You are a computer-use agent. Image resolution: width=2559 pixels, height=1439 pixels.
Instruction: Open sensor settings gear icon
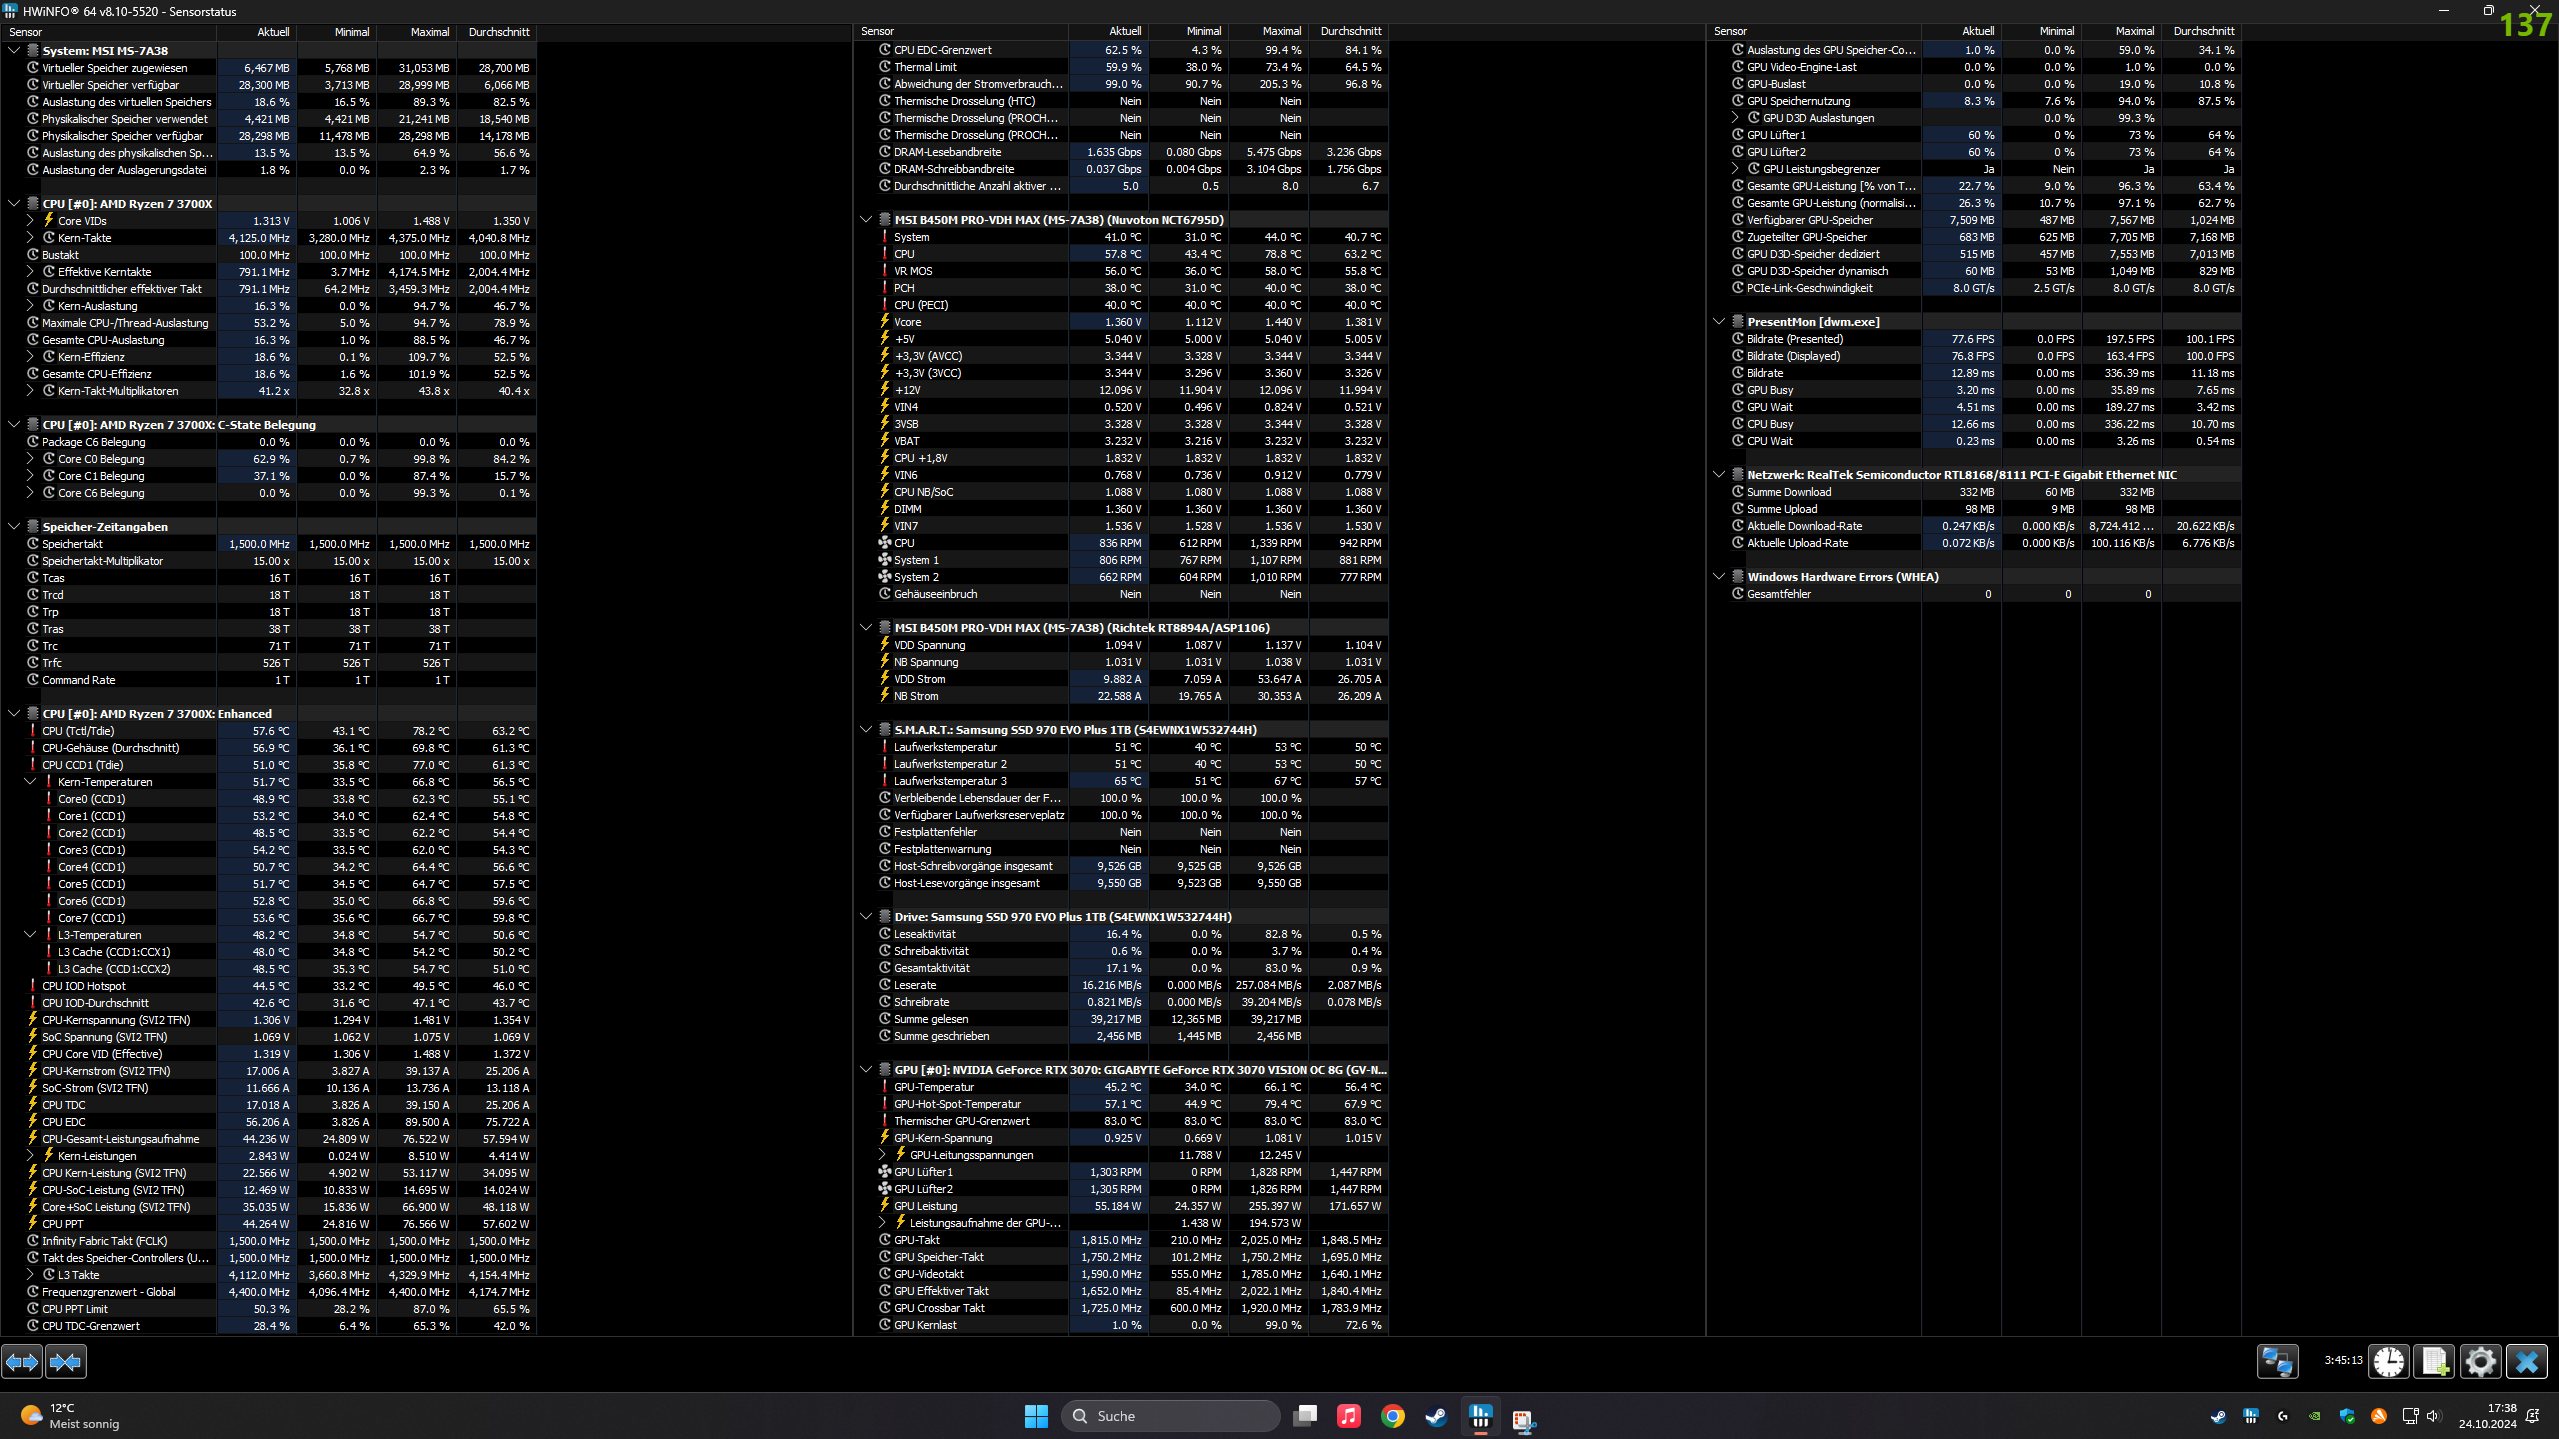click(2480, 1361)
